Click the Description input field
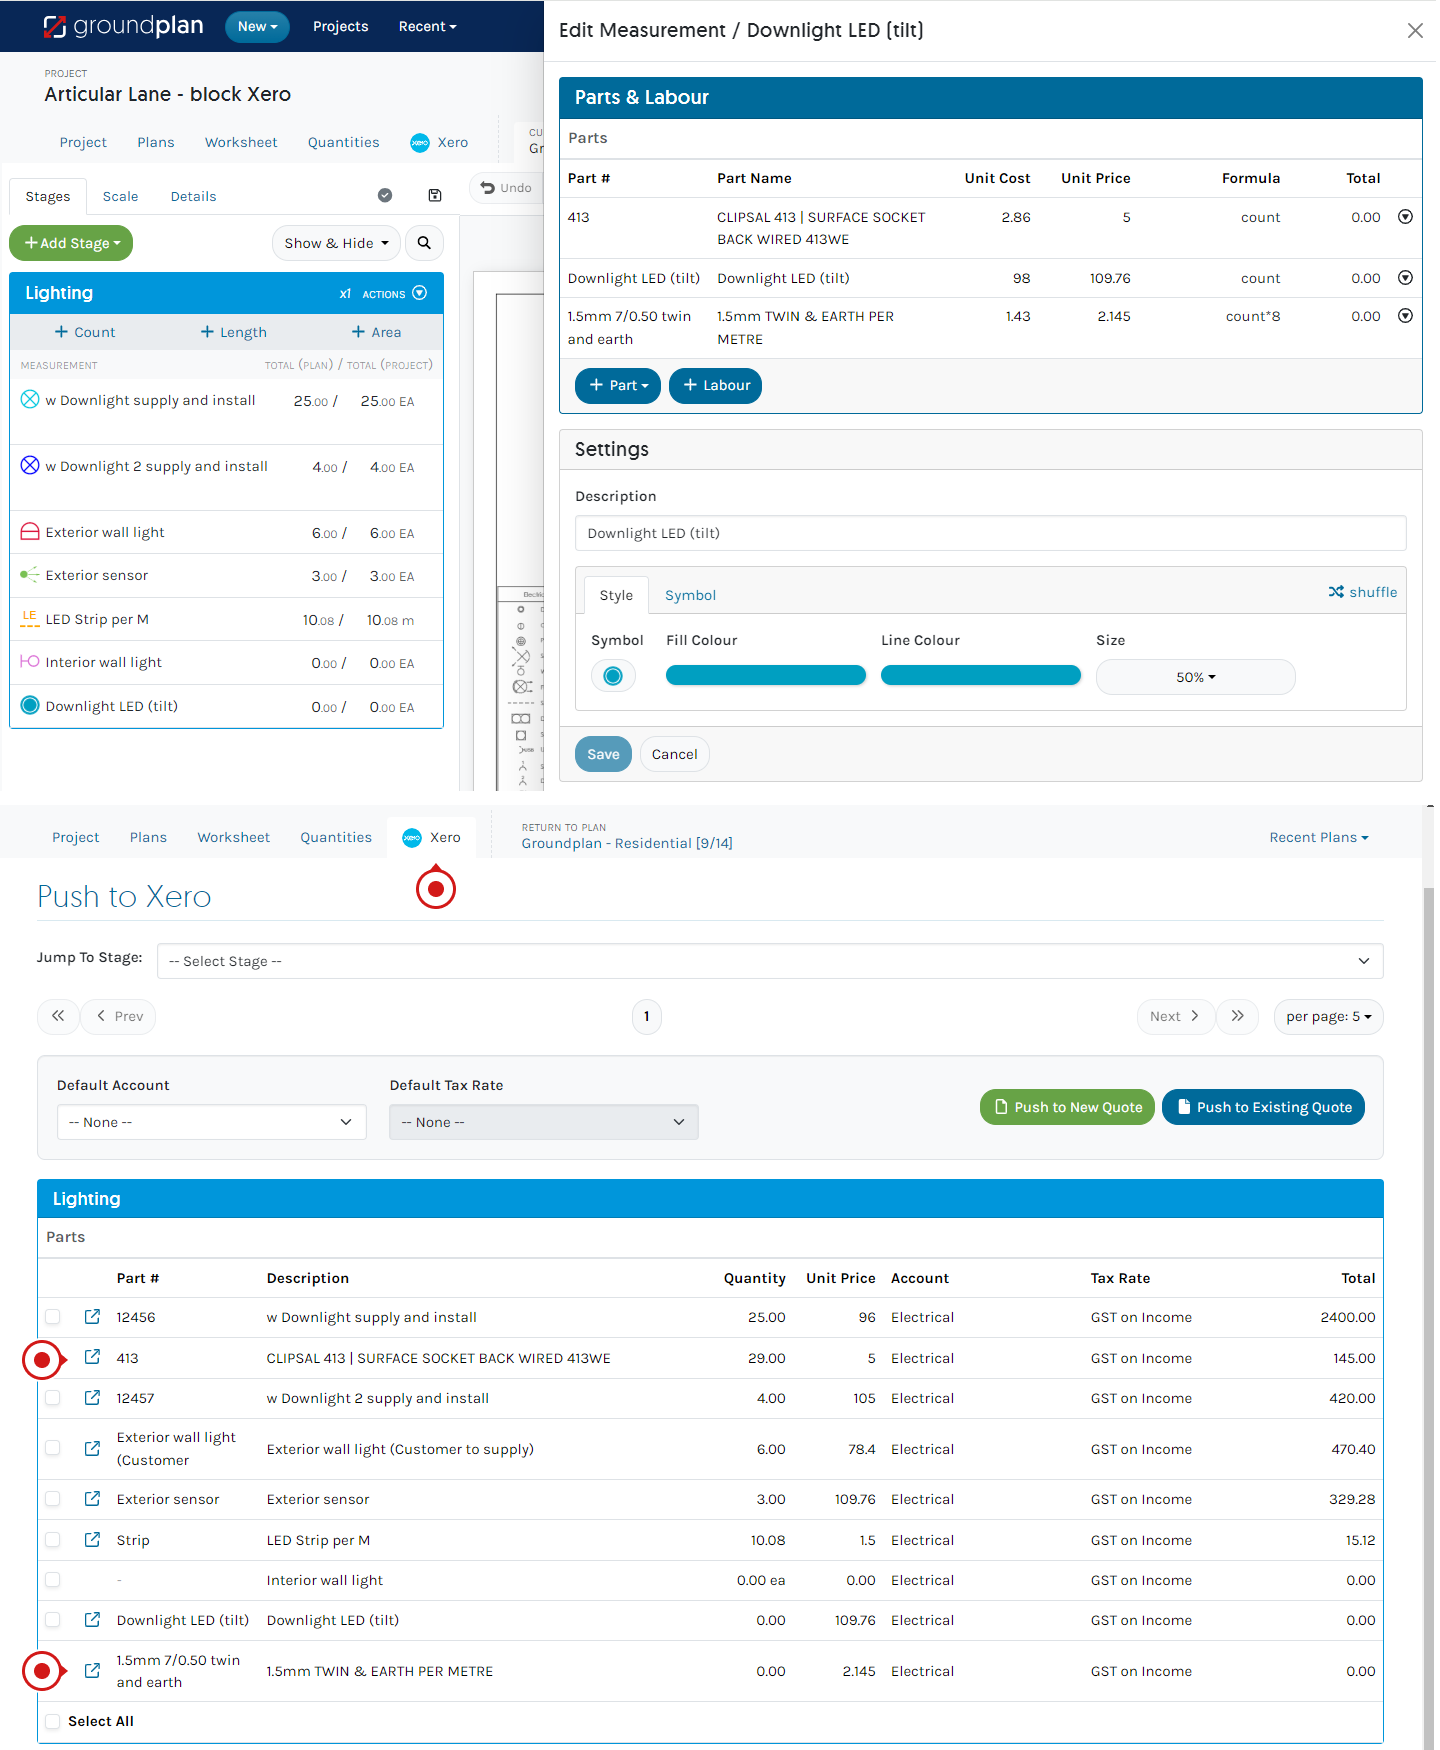Screen dimensions: 1440x1750 click(991, 533)
